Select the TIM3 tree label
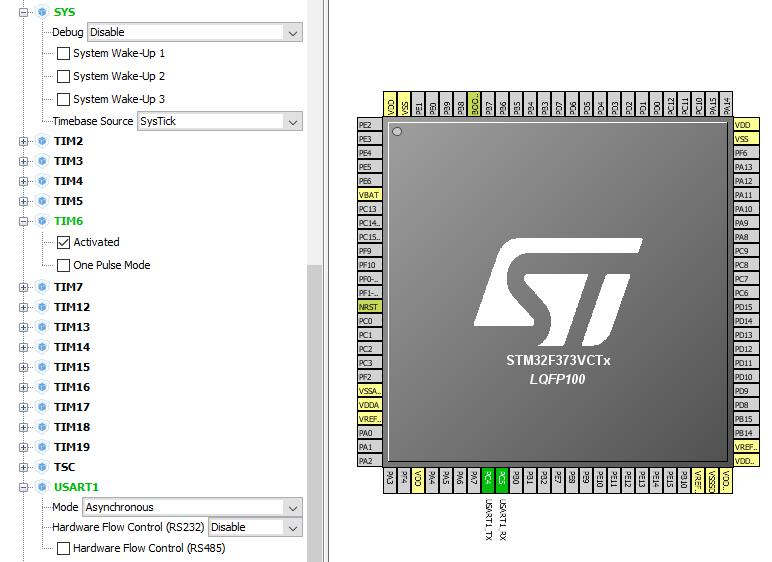This screenshot has height=562, width=772. (x=68, y=161)
